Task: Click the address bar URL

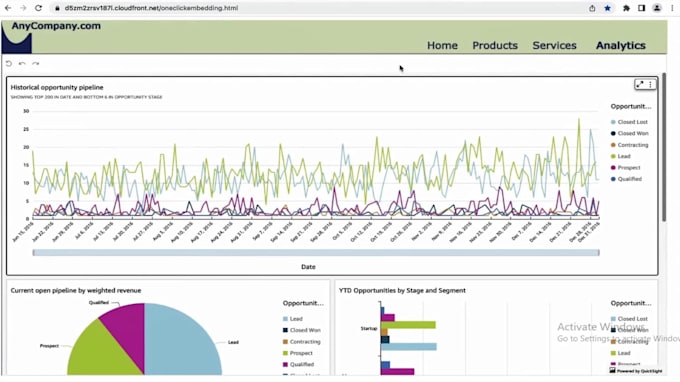Action: point(151,8)
